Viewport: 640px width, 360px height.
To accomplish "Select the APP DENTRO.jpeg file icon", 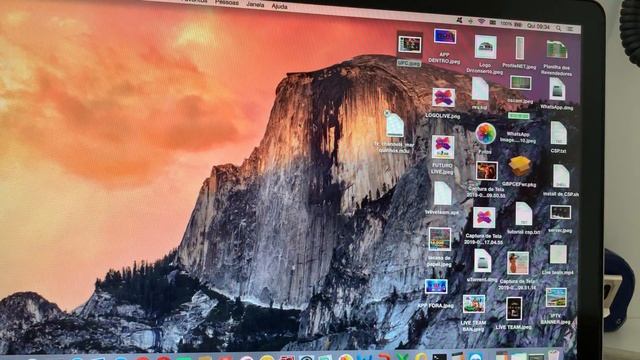I will (x=444, y=36).
